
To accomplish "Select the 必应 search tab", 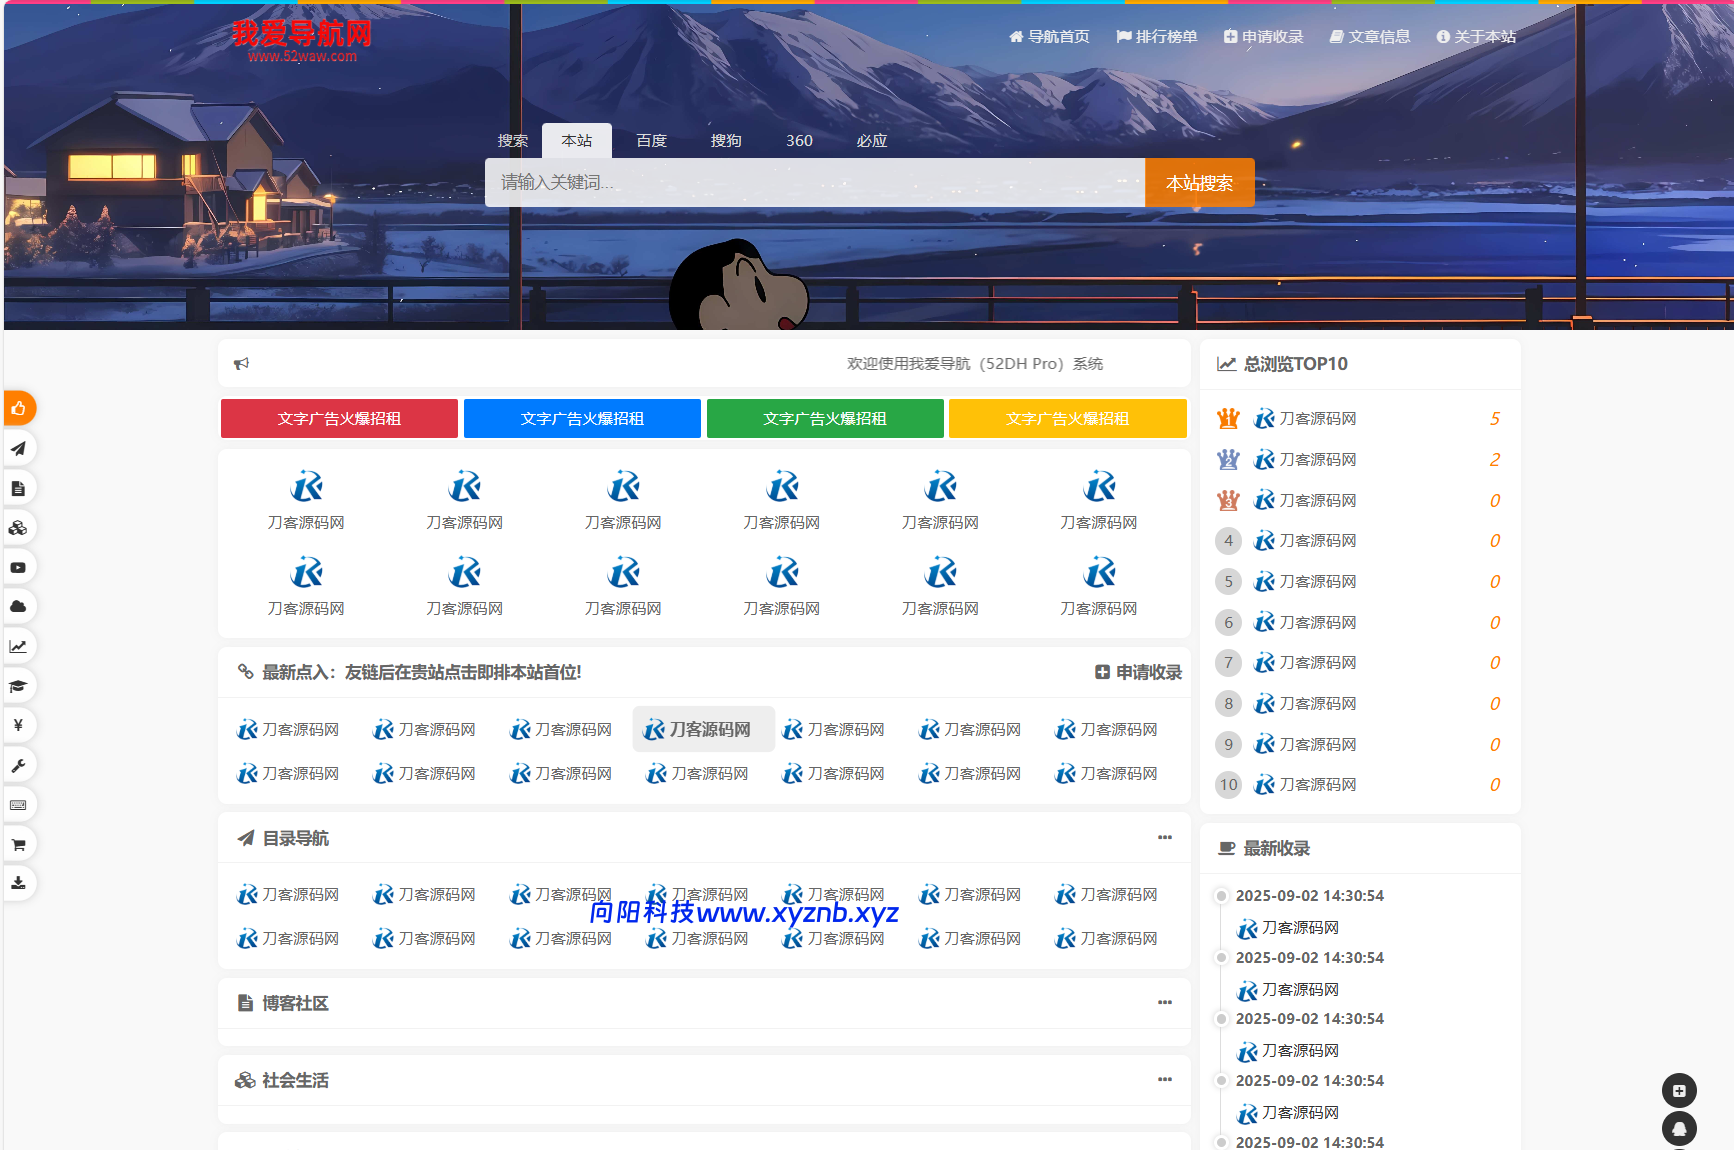I will tap(871, 141).
